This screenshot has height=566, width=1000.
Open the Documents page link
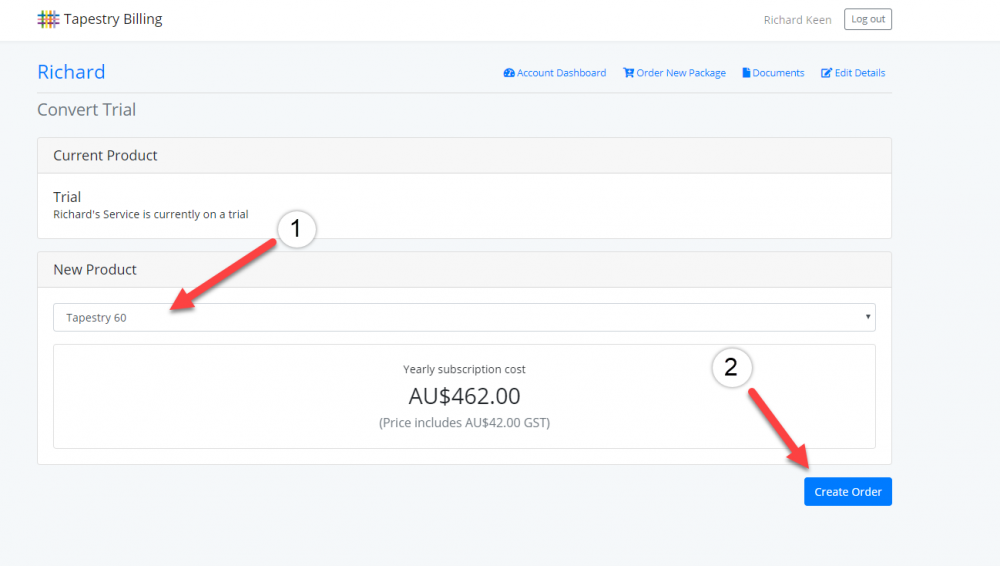(778, 73)
